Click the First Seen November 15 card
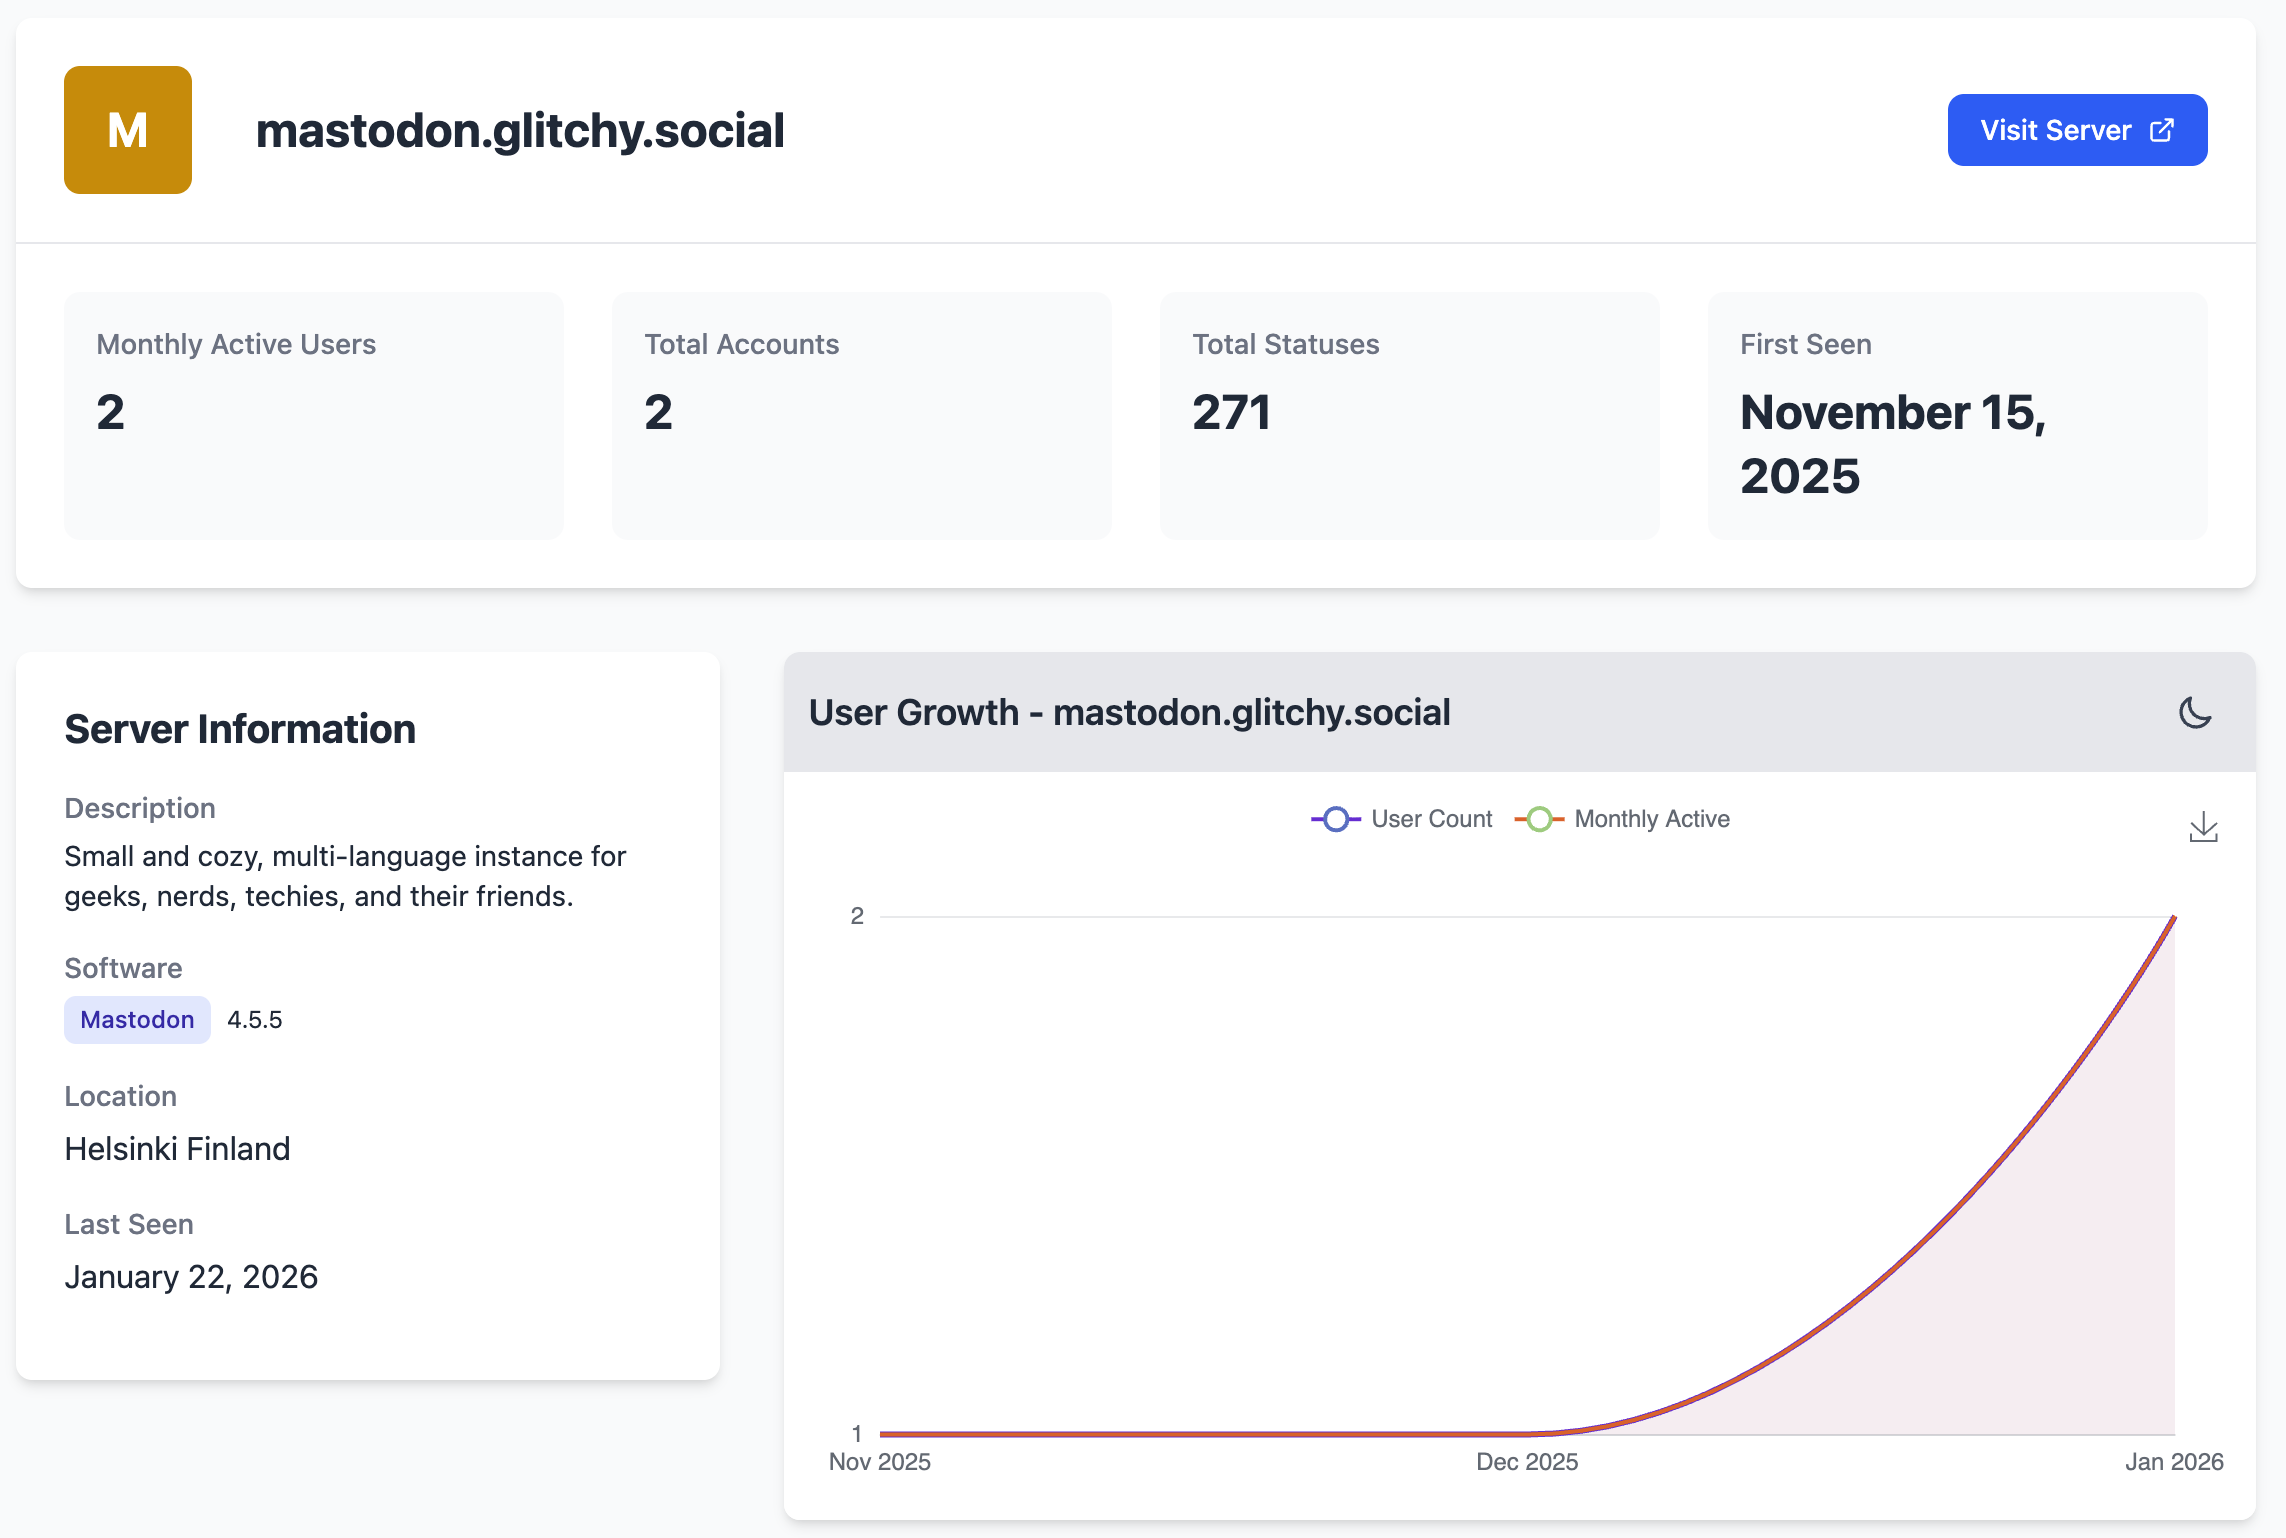This screenshot has height=1538, width=2286. (1957, 416)
